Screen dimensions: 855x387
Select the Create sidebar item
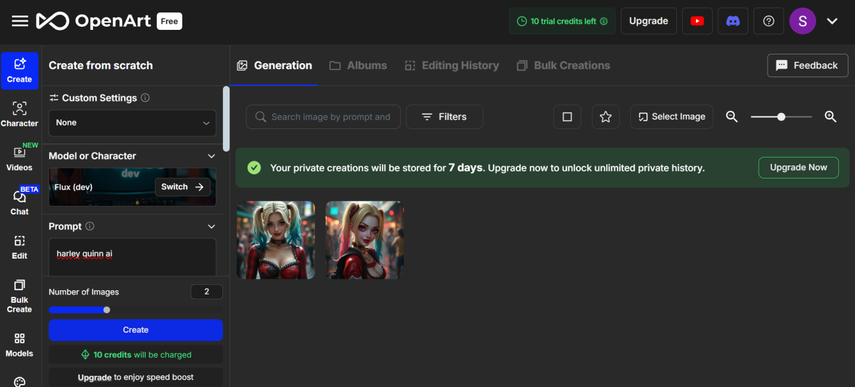20,71
